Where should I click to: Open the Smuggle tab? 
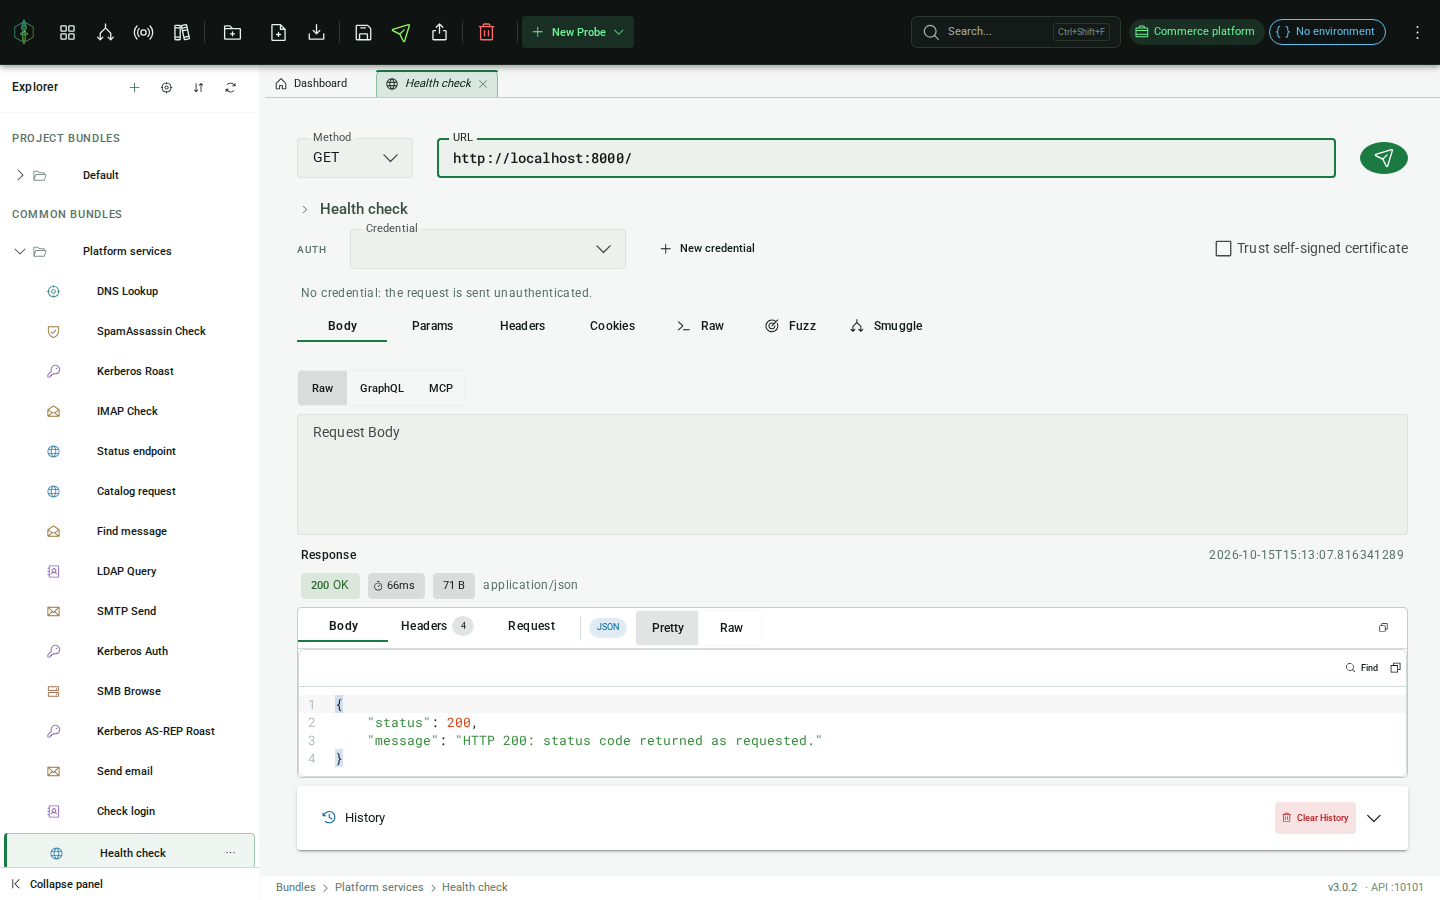pos(886,326)
